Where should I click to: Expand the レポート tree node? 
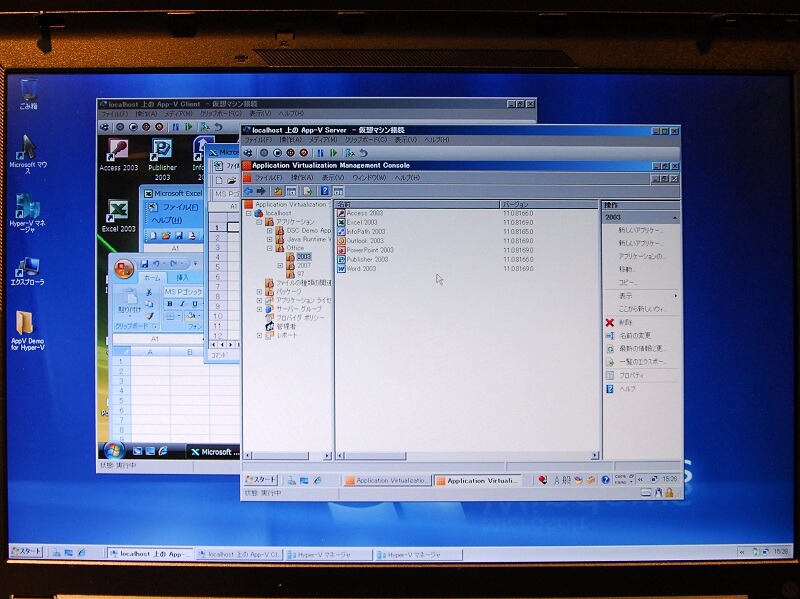(259, 335)
